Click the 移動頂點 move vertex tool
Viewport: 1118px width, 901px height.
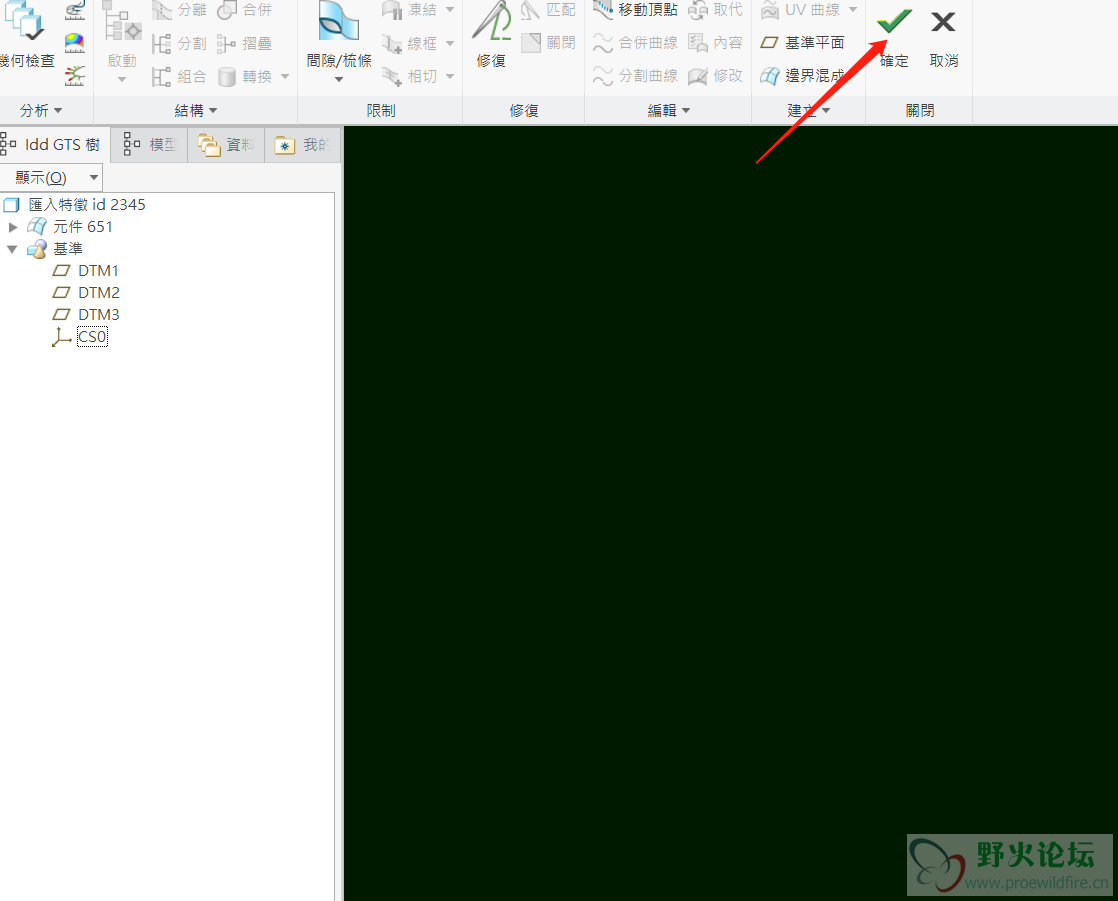click(635, 10)
